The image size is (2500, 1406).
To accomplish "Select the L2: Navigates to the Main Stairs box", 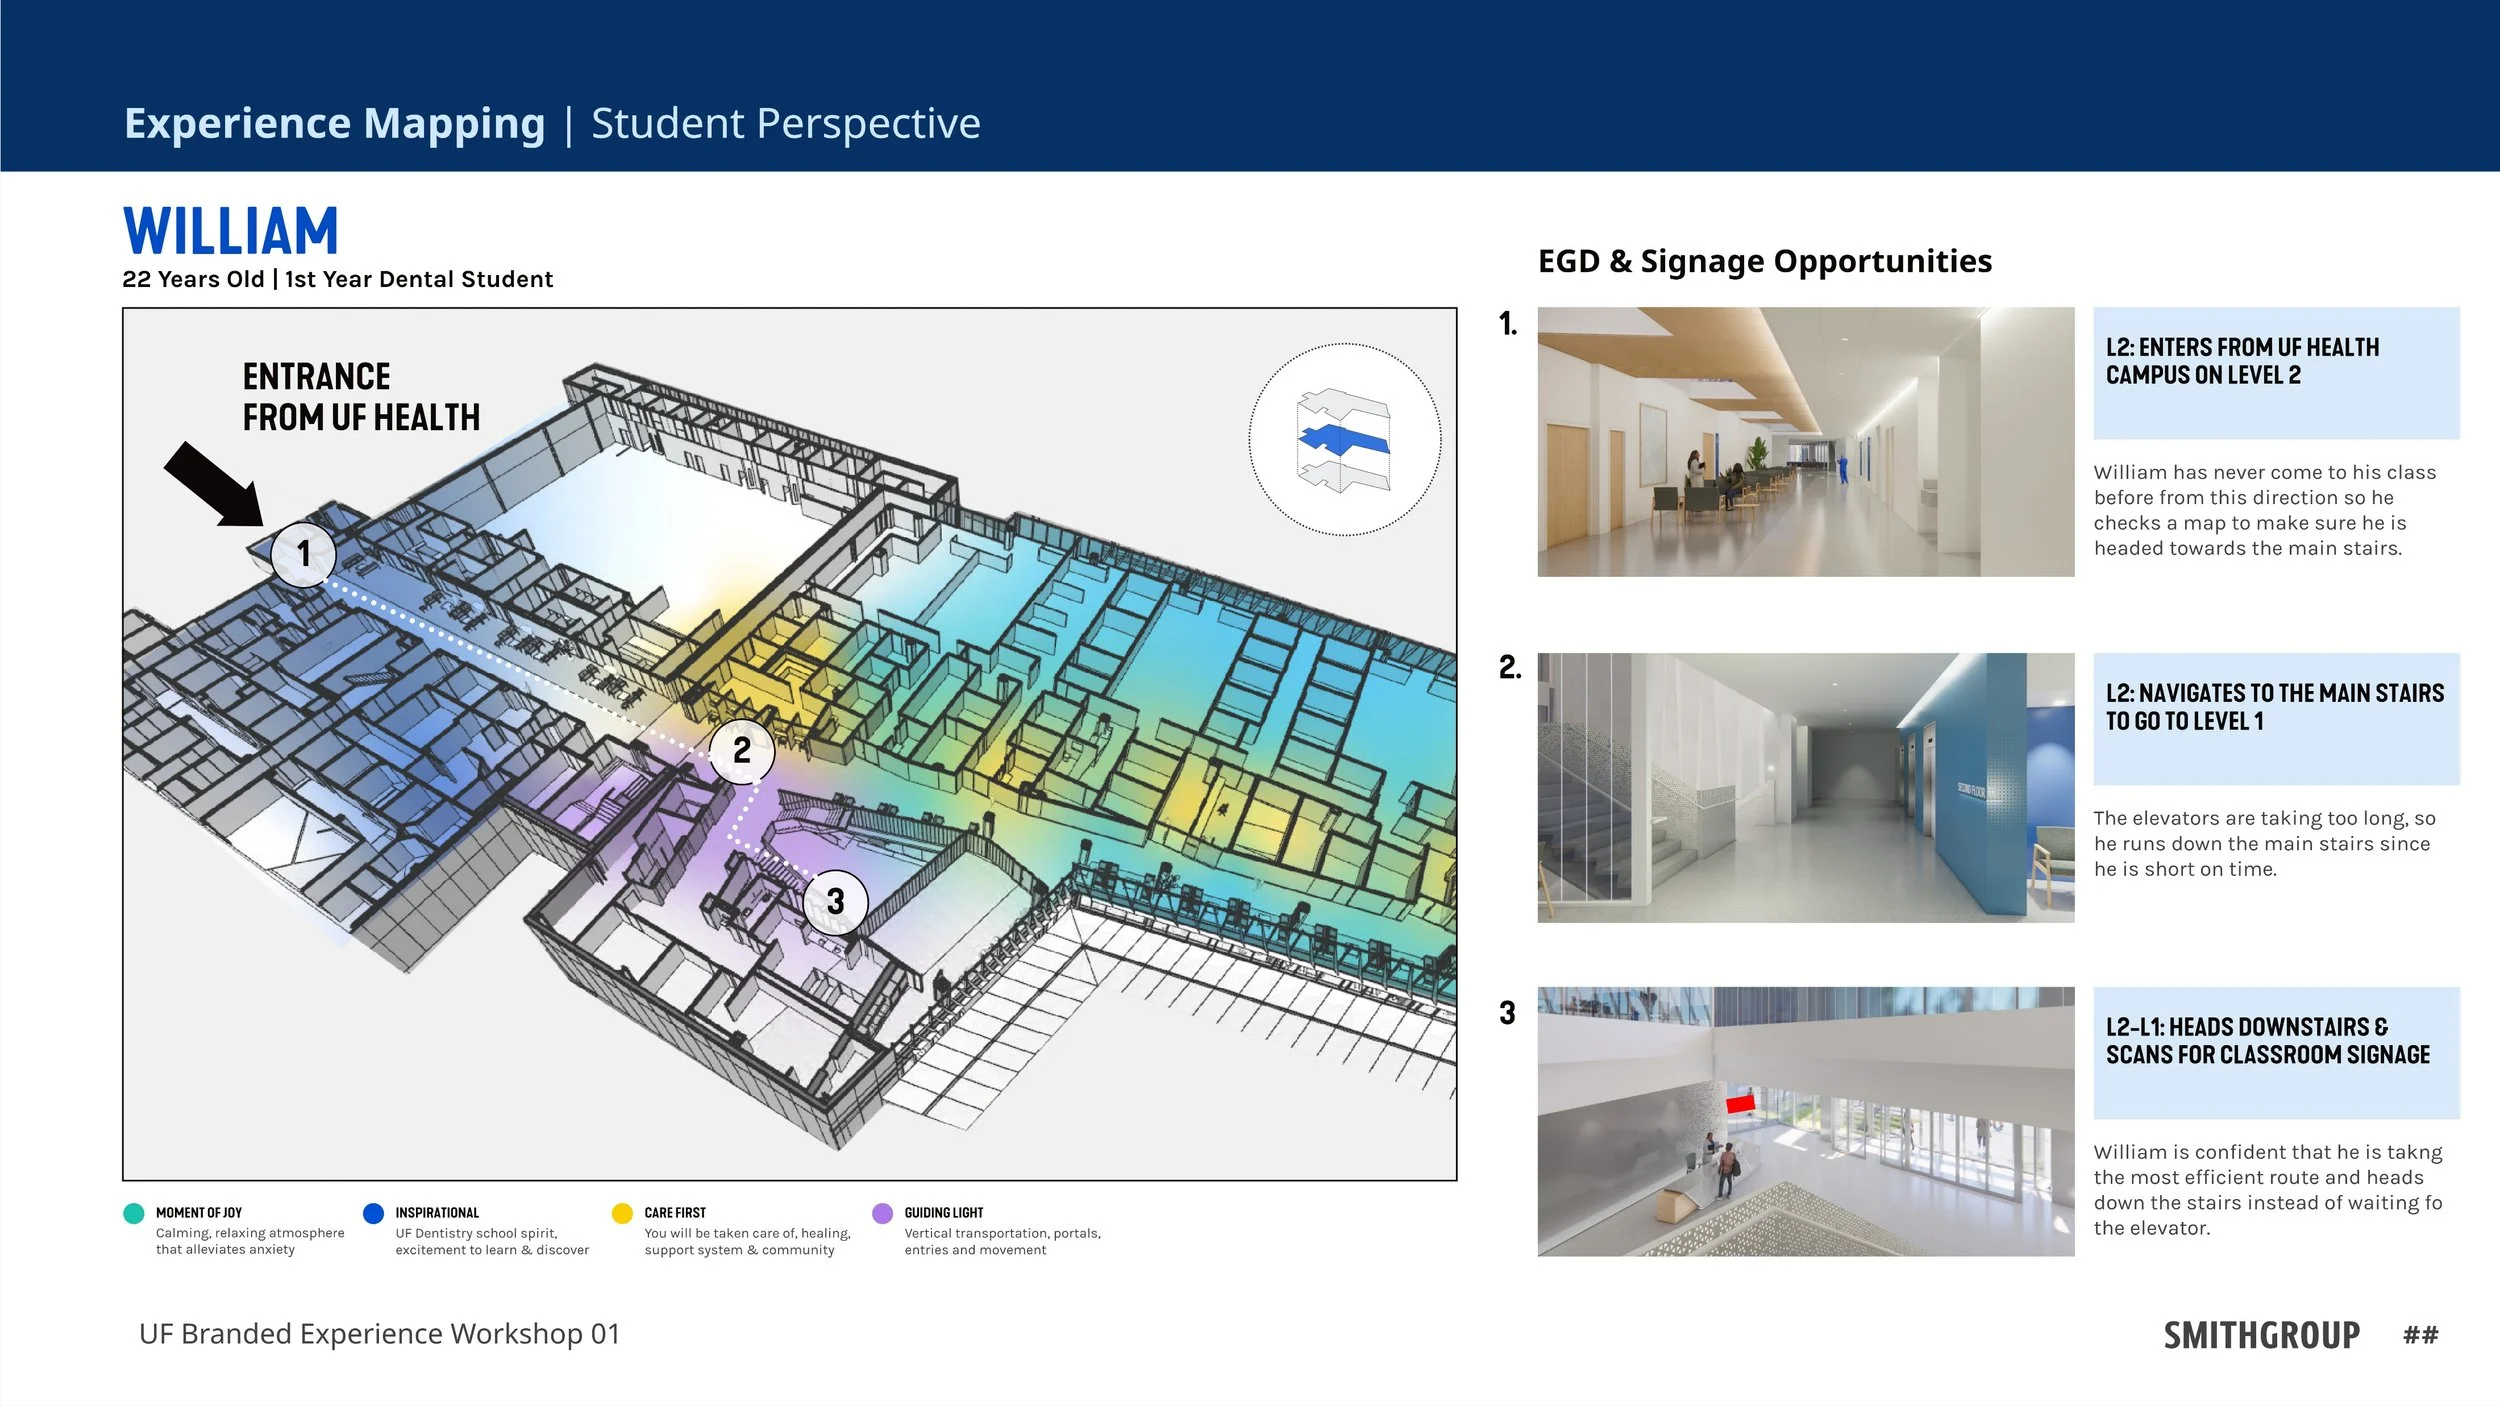I will 2275,718.
